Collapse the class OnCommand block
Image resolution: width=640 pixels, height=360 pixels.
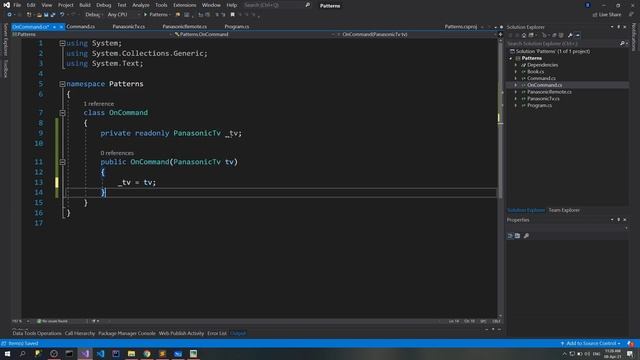62,113
